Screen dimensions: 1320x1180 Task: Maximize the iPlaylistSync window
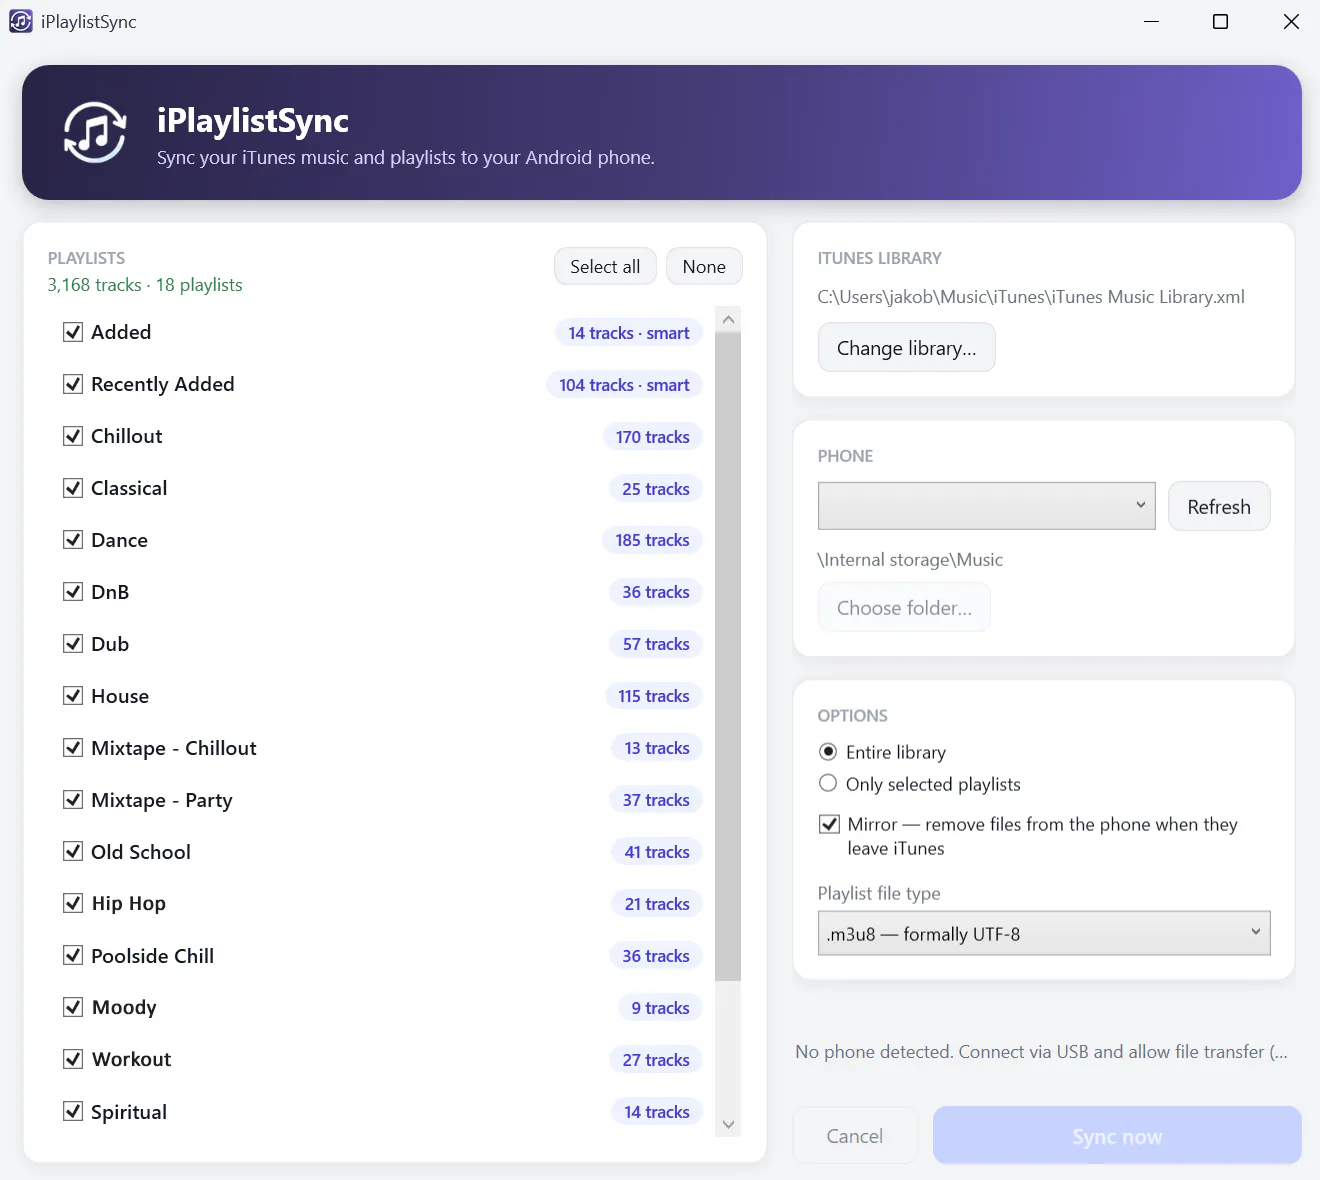pyautogui.click(x=1220, y=21)
